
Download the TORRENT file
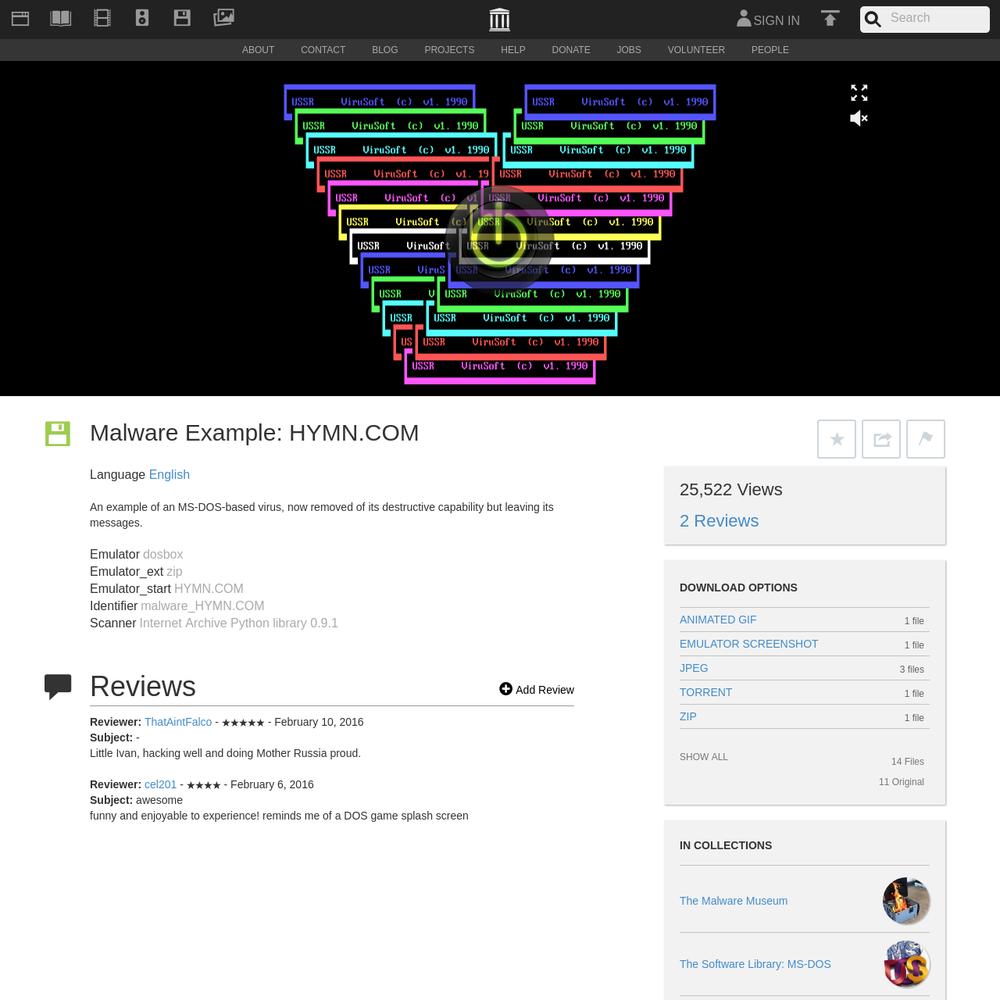pyautogui.click(x=705, y=692)
